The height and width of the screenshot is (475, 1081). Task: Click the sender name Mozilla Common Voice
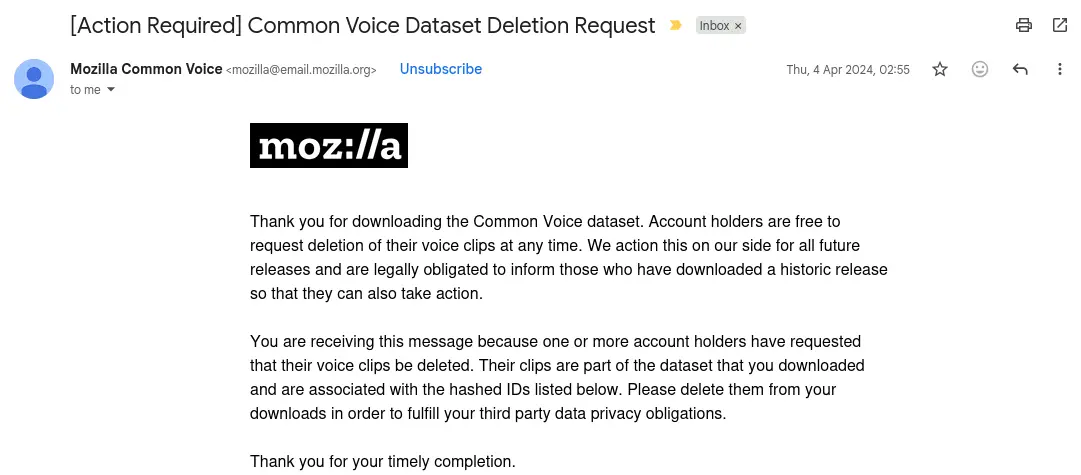pyautogui.click(x=146, y=69)
